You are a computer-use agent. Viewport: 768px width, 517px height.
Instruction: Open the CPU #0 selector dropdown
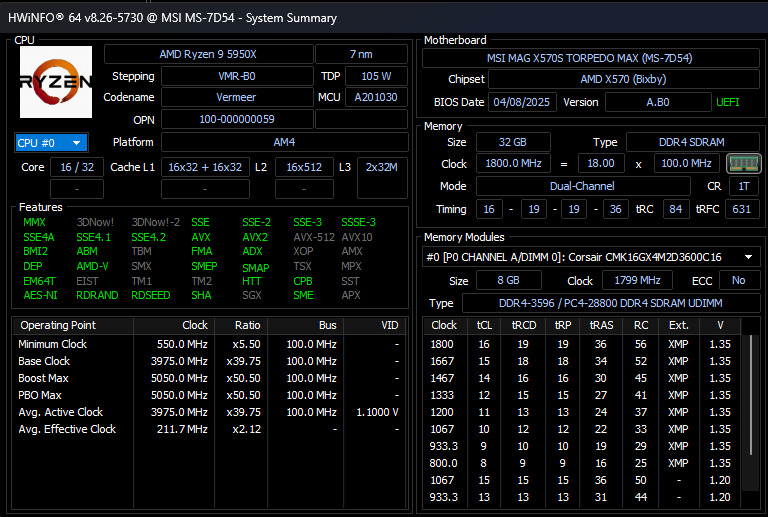click(51, 143)
